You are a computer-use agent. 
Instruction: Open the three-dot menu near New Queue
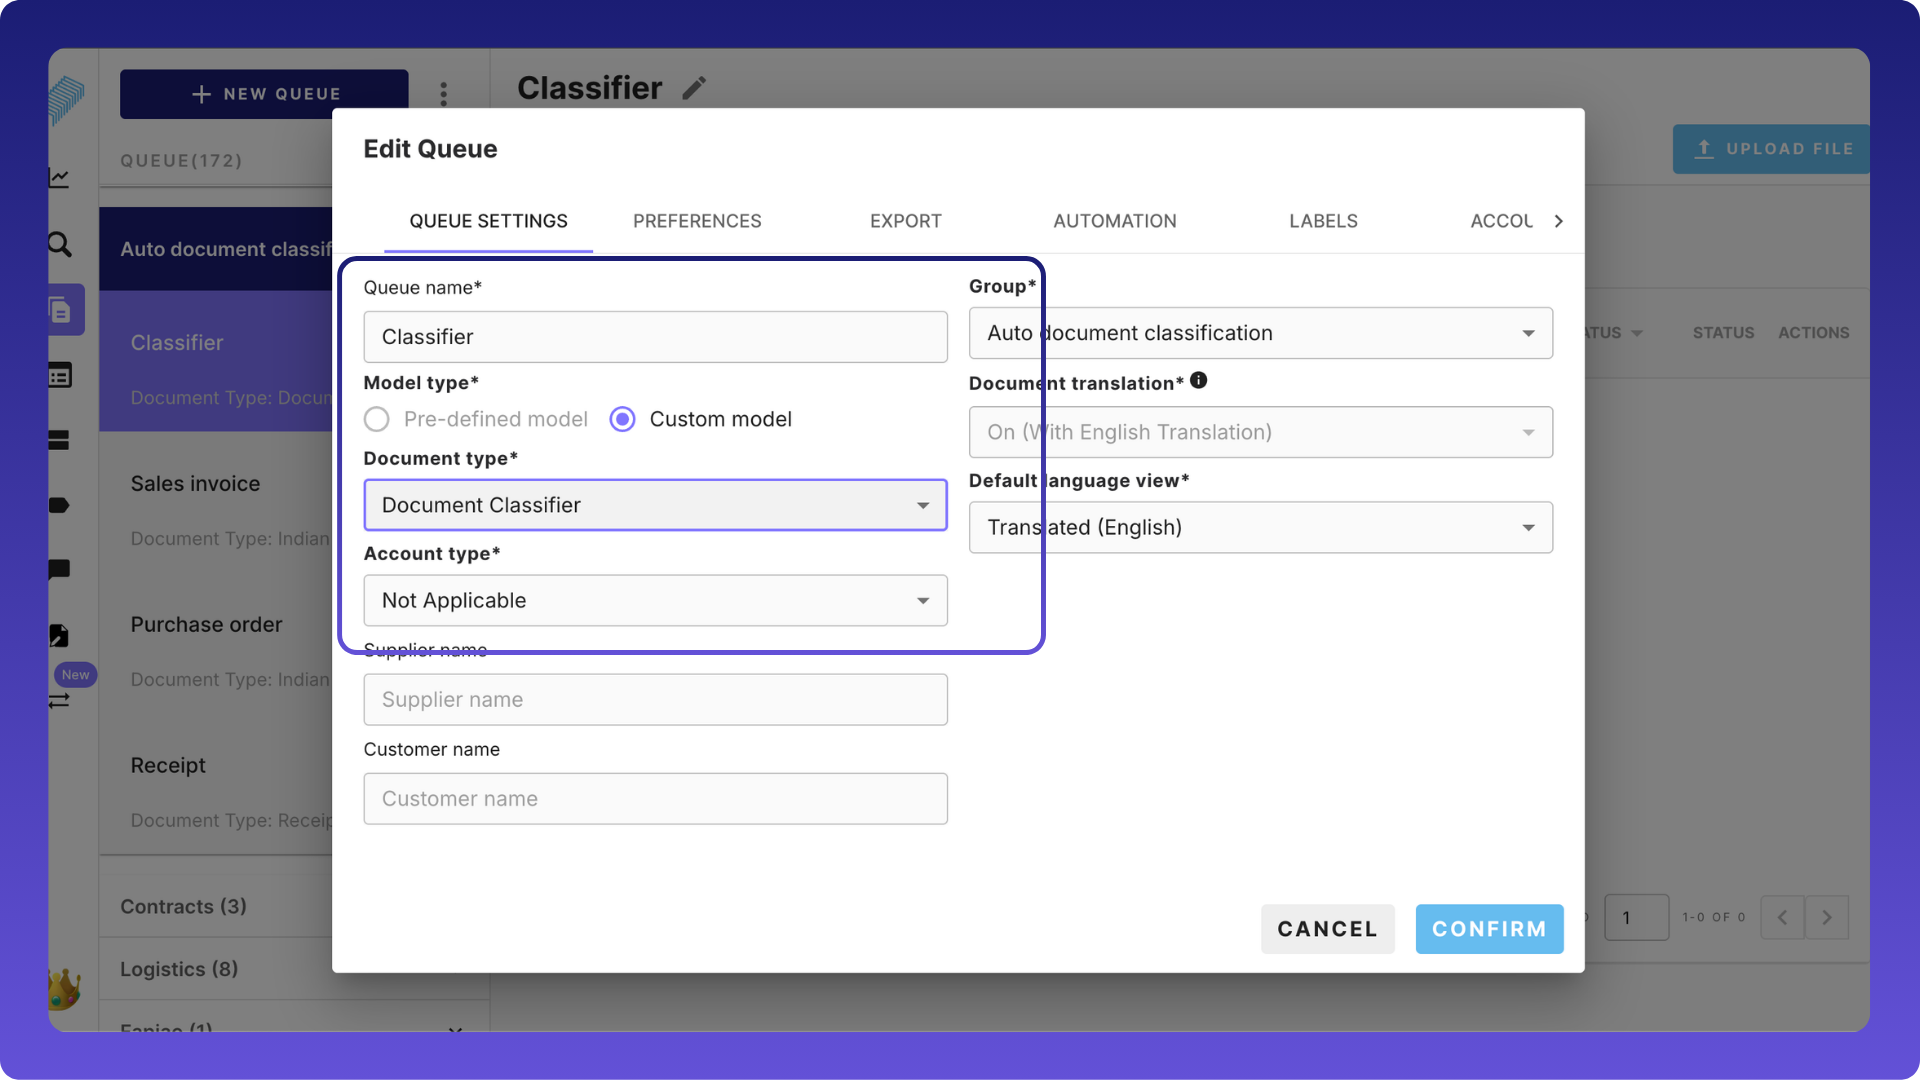(x=444, y=94)
